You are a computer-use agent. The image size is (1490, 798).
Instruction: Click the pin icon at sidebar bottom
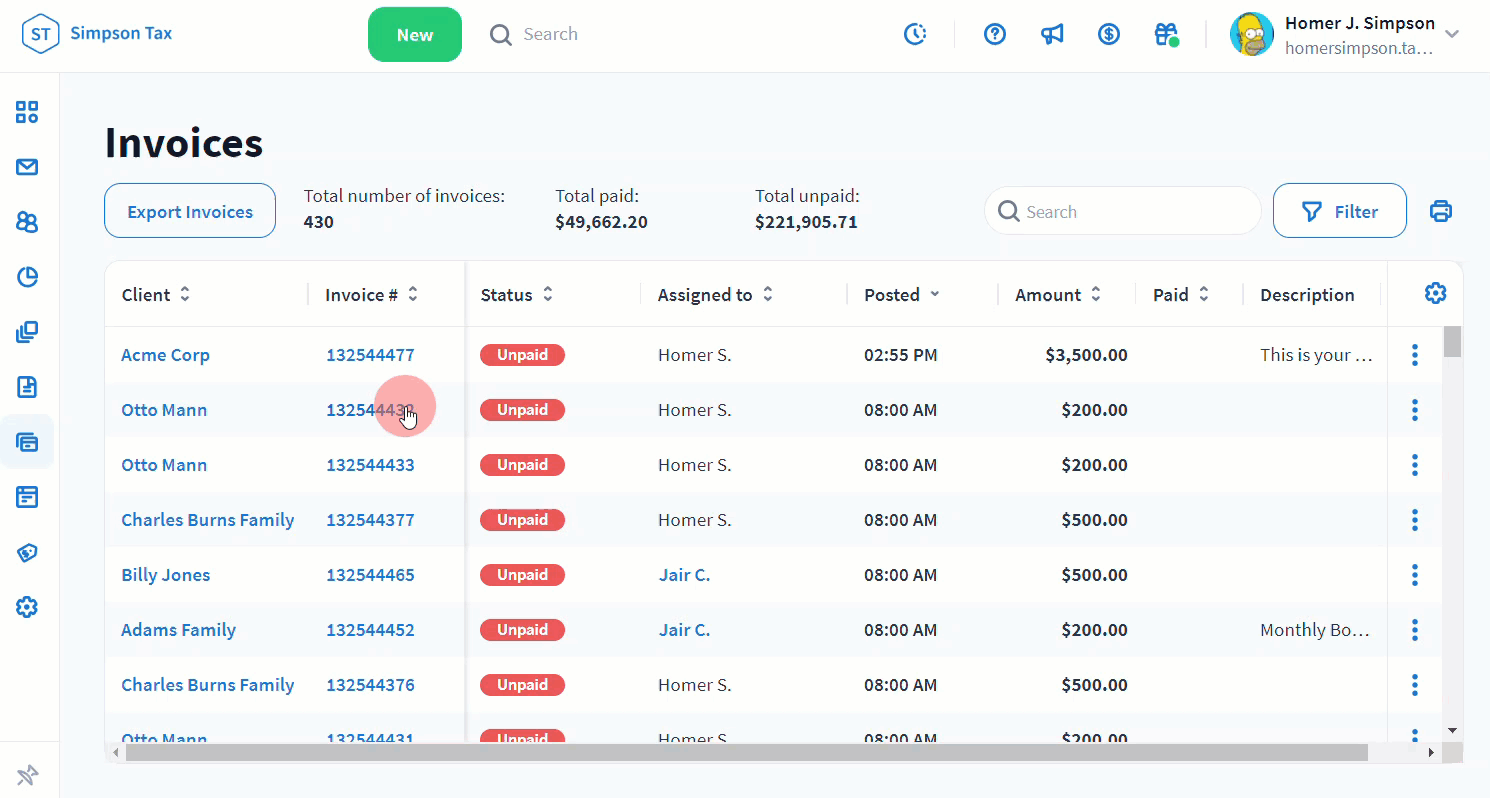27,774
